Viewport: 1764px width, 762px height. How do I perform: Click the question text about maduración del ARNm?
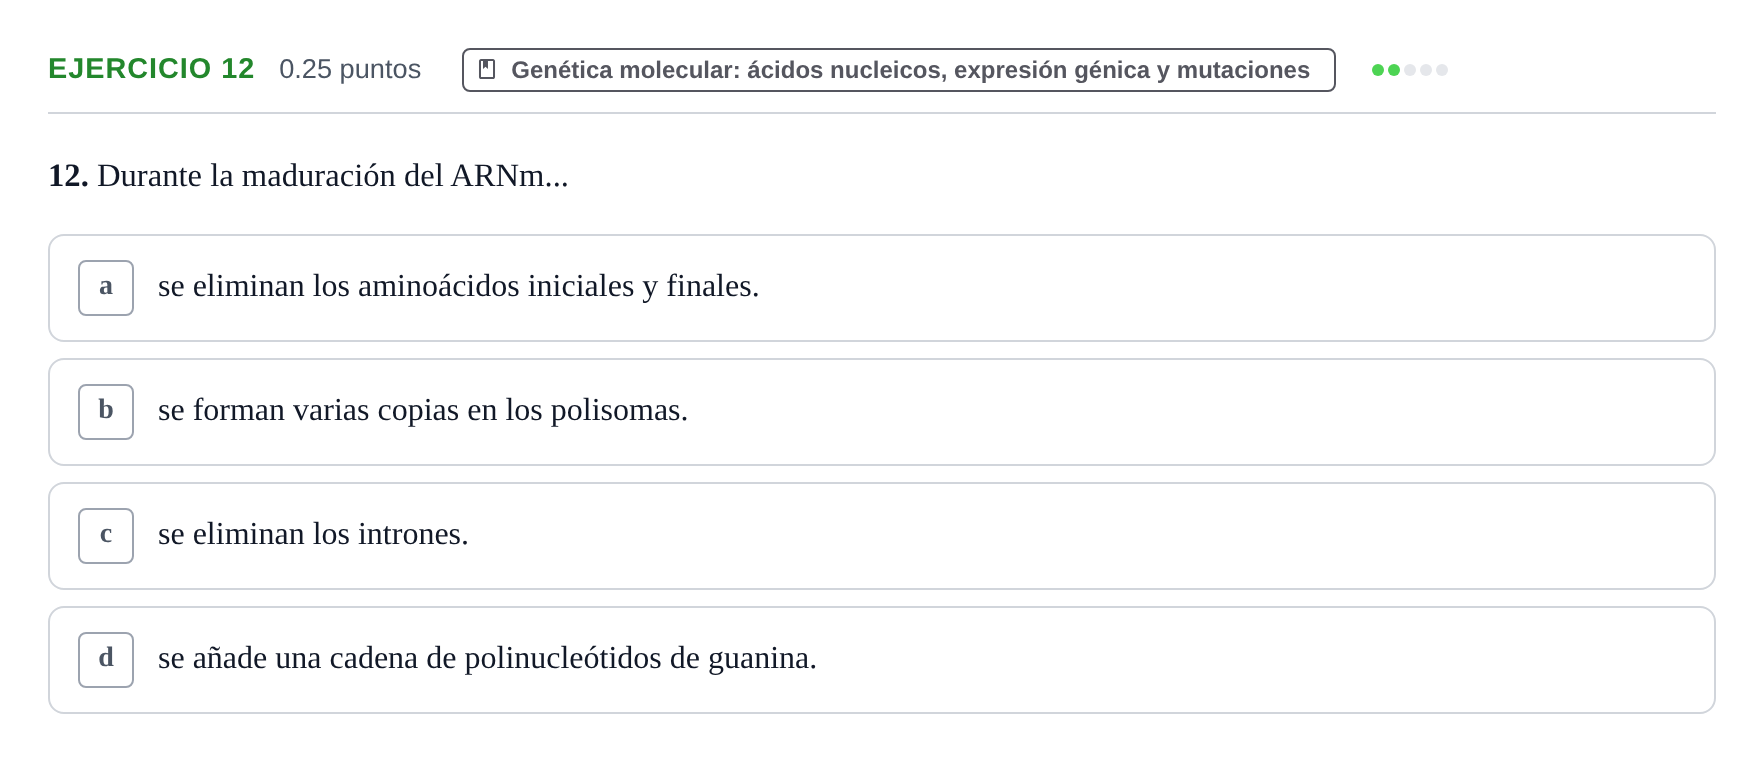(333, 176)
